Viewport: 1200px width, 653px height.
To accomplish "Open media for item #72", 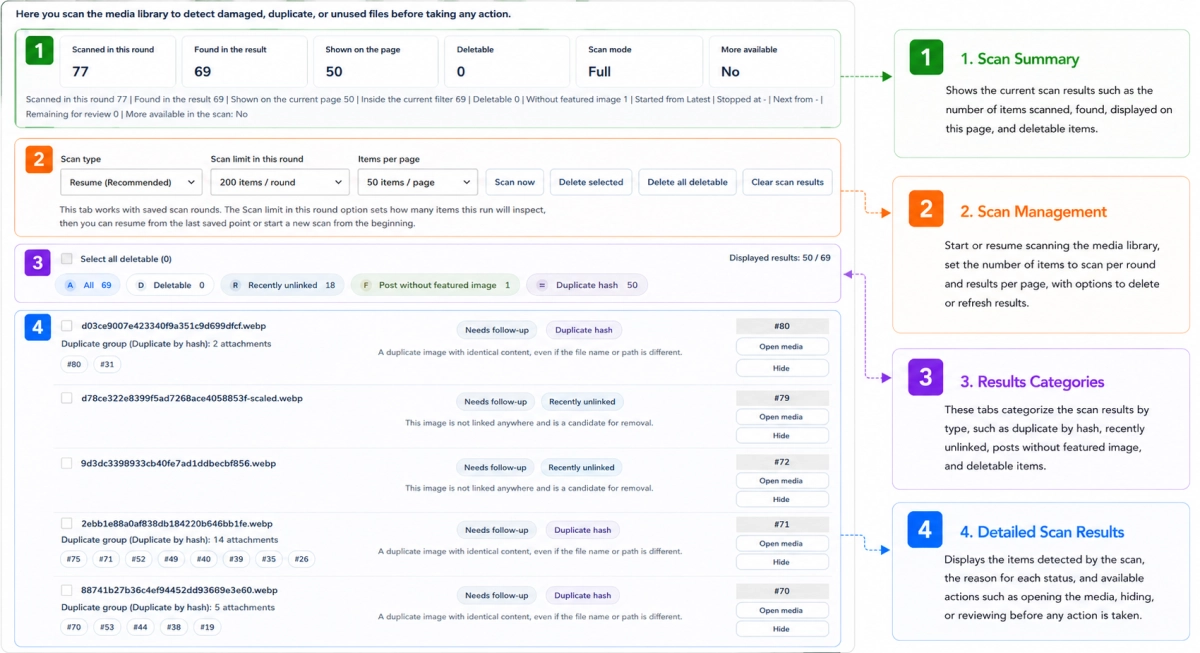I will (x=782, y=481).
